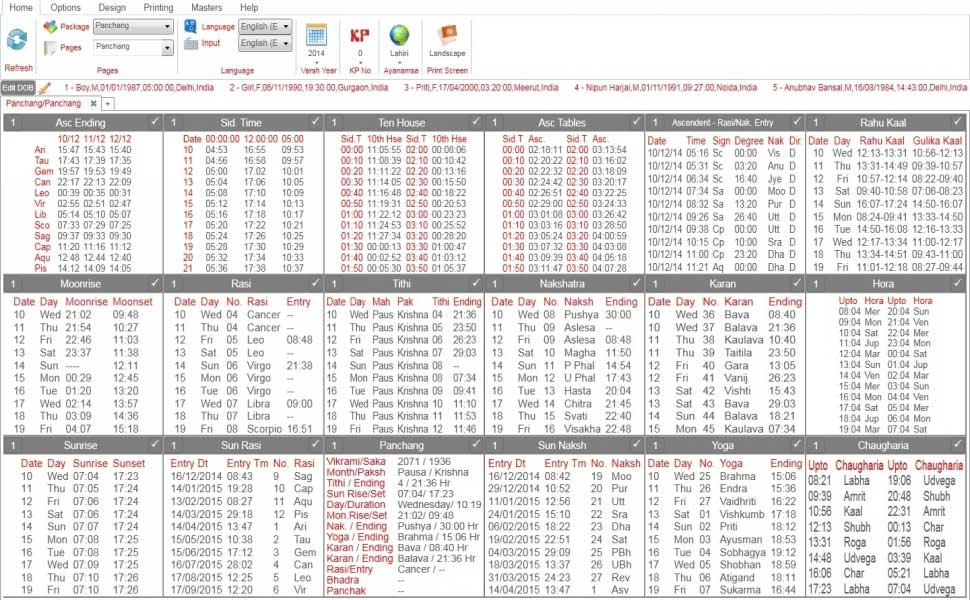Click the number 1 in Yoga header
Image resolution: width=970 pixels, height=600 pixels.
[655, 445]
